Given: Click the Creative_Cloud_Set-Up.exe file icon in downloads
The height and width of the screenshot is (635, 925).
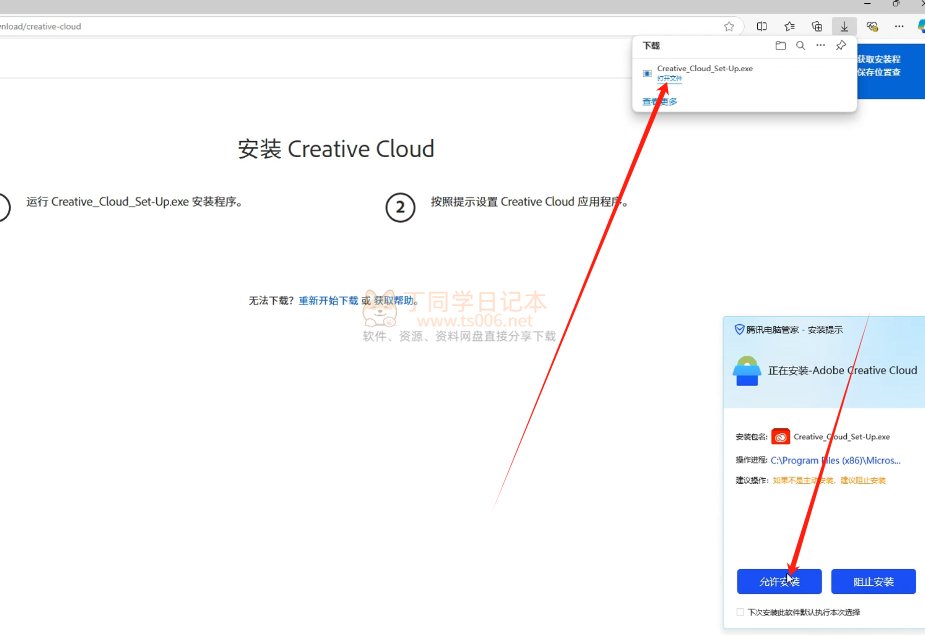Looking at the screenshot, I should pyautogui.click(x=647, y=73).
